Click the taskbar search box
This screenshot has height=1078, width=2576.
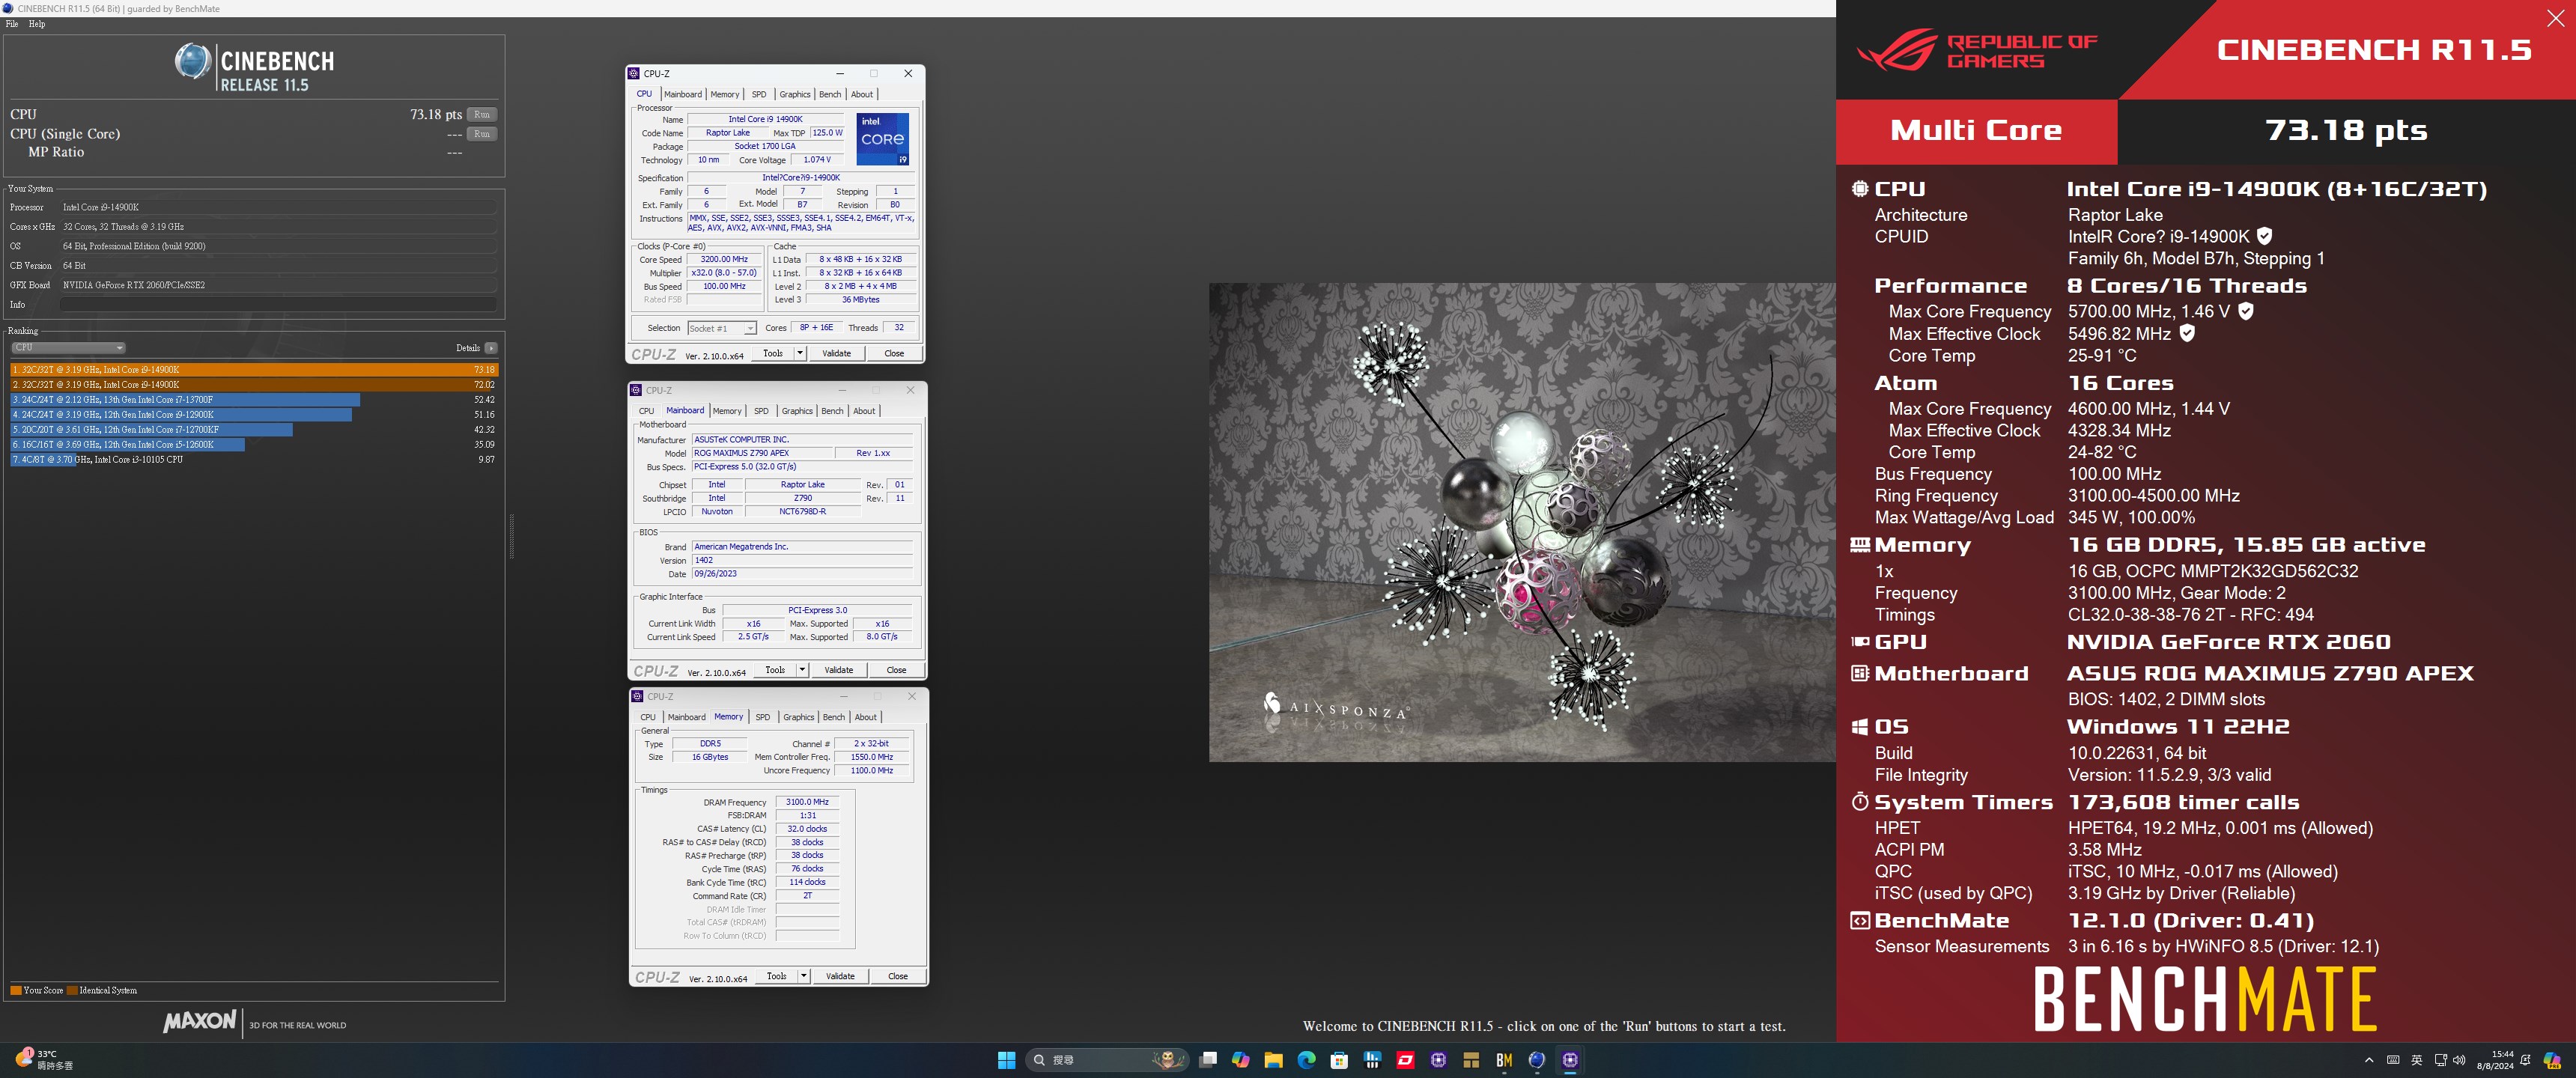pyautogui.click(x=1108, y=1060)
